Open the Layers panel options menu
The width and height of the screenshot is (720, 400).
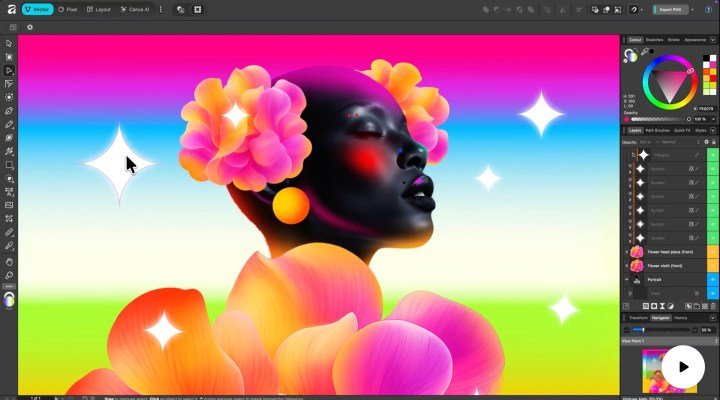pyautogui.click(x=713, y=130)
